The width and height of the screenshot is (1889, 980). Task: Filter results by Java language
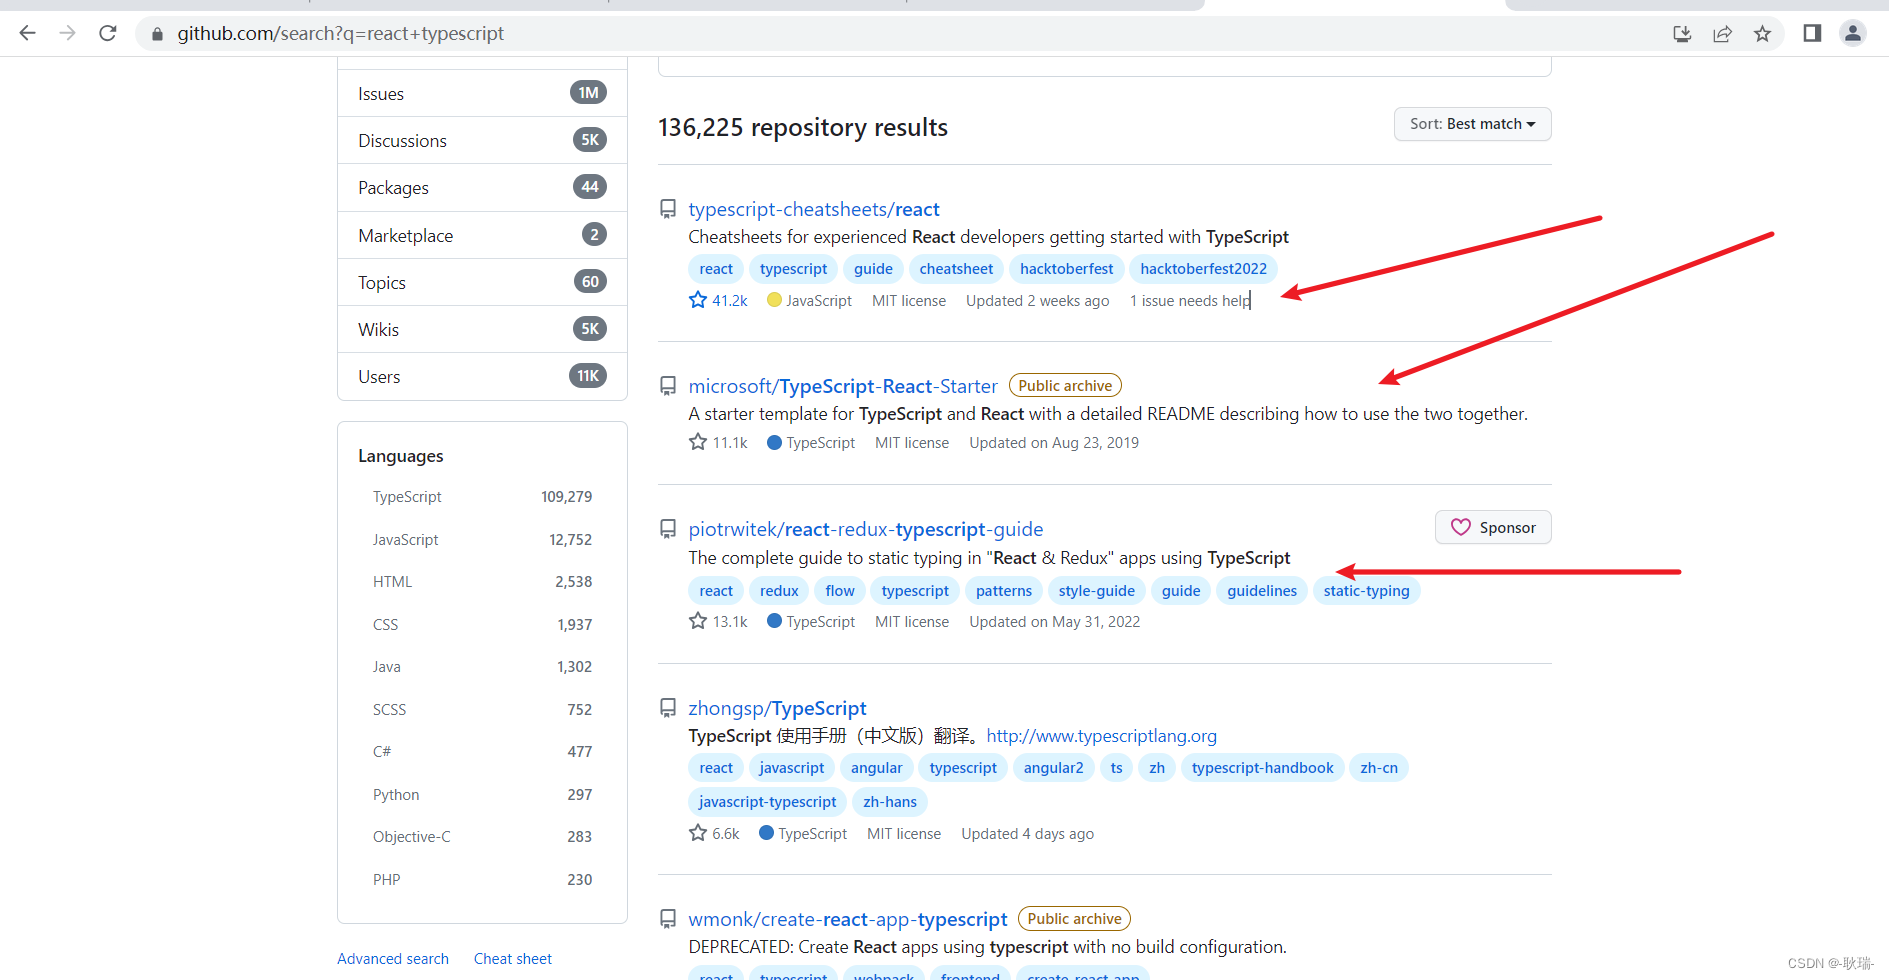pyautogui.click(x=482, y=667)
